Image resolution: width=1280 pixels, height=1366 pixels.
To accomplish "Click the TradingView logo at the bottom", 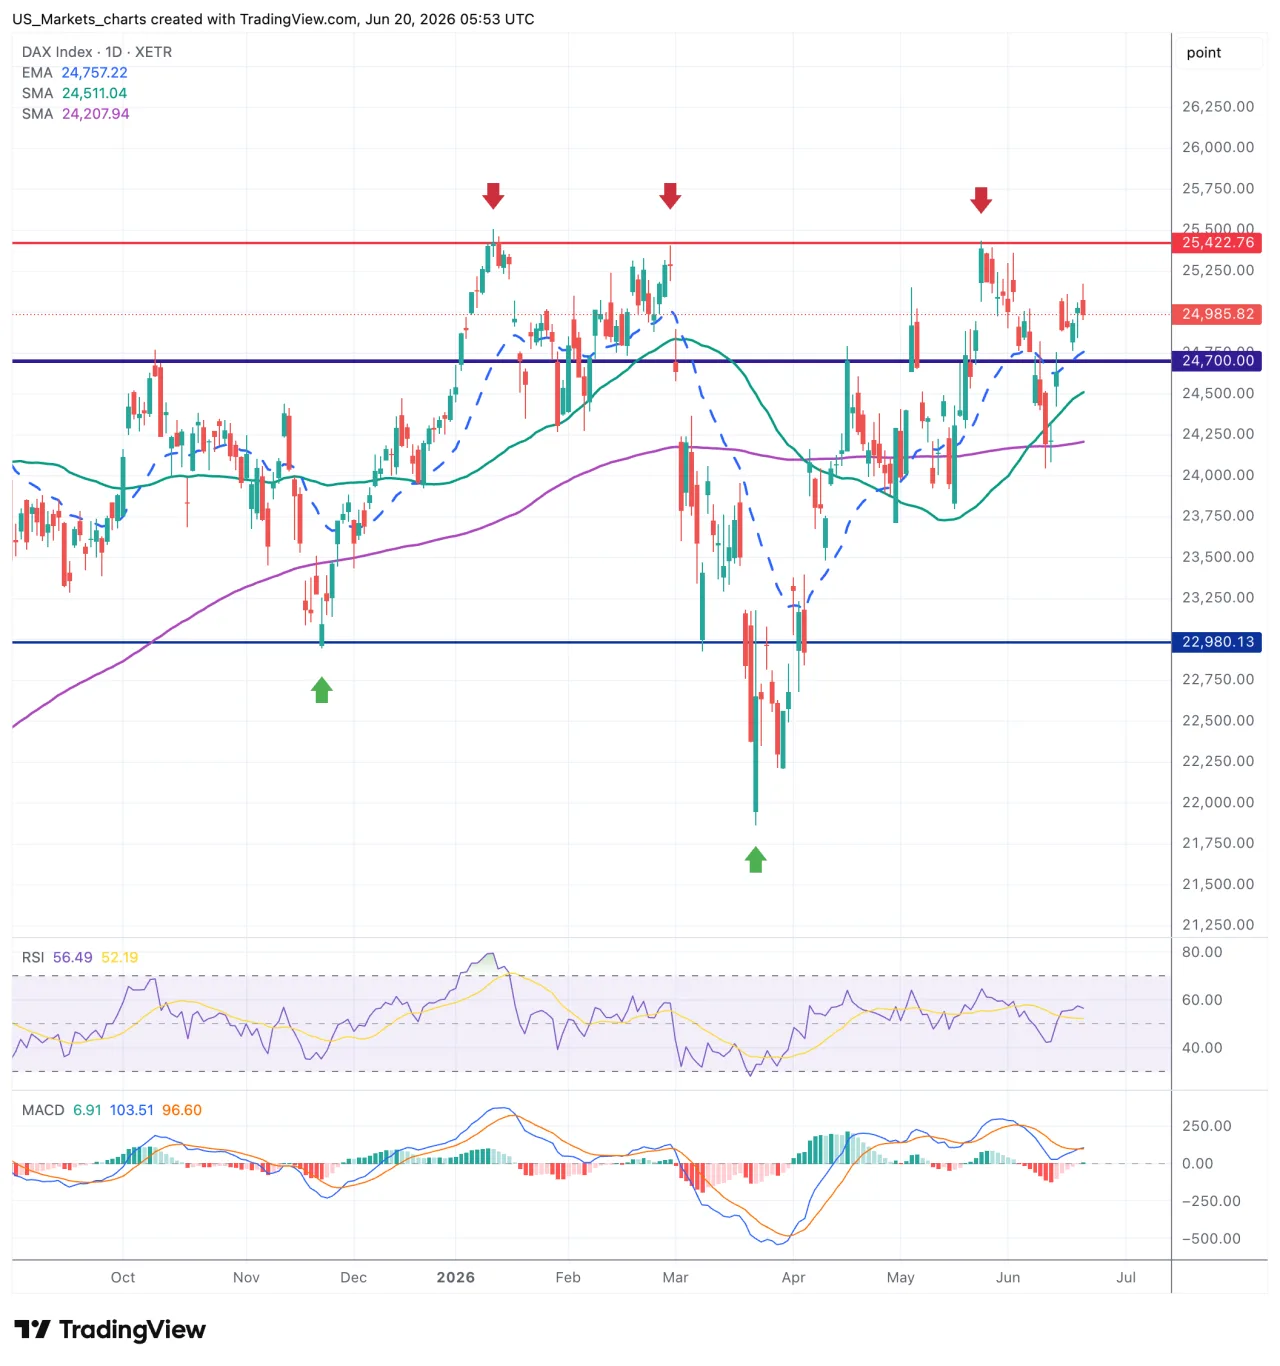I will pyautogui.click(x=110, y=1330).
